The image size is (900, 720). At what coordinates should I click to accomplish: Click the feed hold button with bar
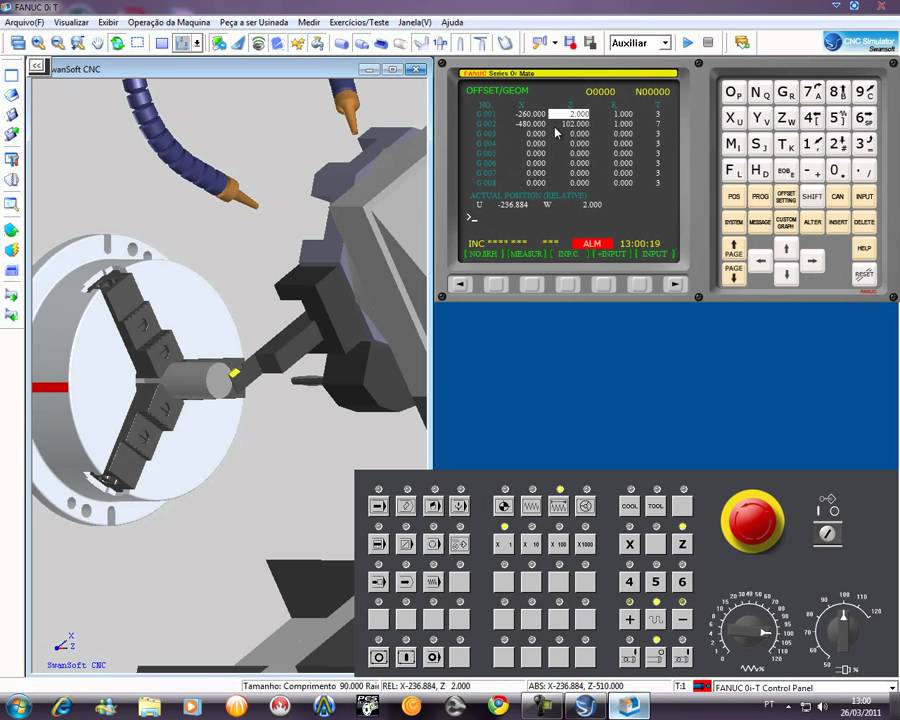click(406, 657)
